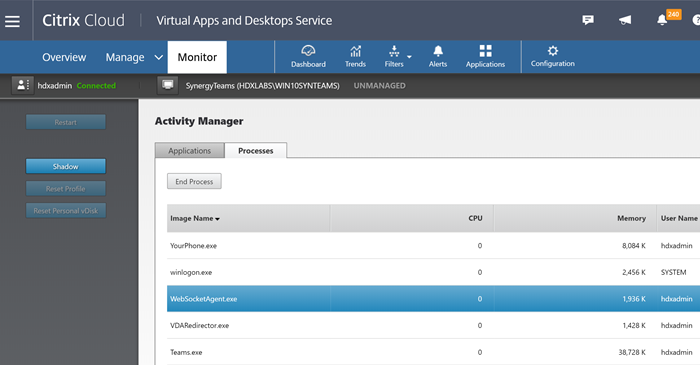This screenshot has width=700, height=365.
Task: Open the bell notifications with 240 badge
Action: click(x=668, y=19)
